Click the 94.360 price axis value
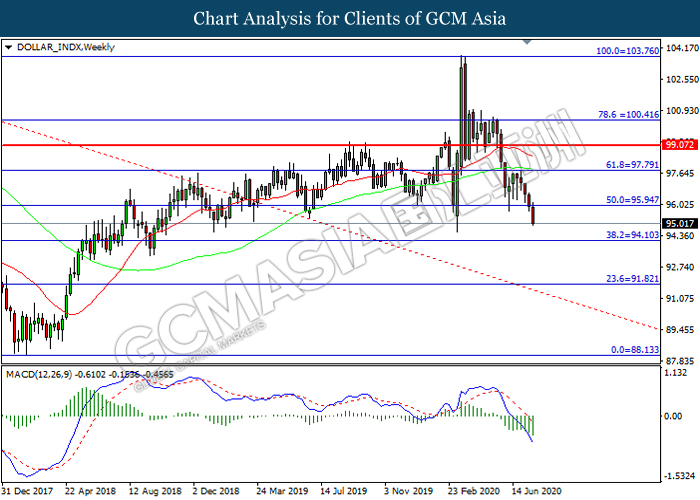 click(x=680, y=236)
